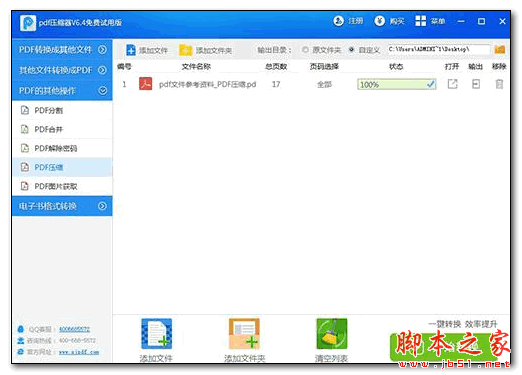Click the purchase label in title bar

397,21
